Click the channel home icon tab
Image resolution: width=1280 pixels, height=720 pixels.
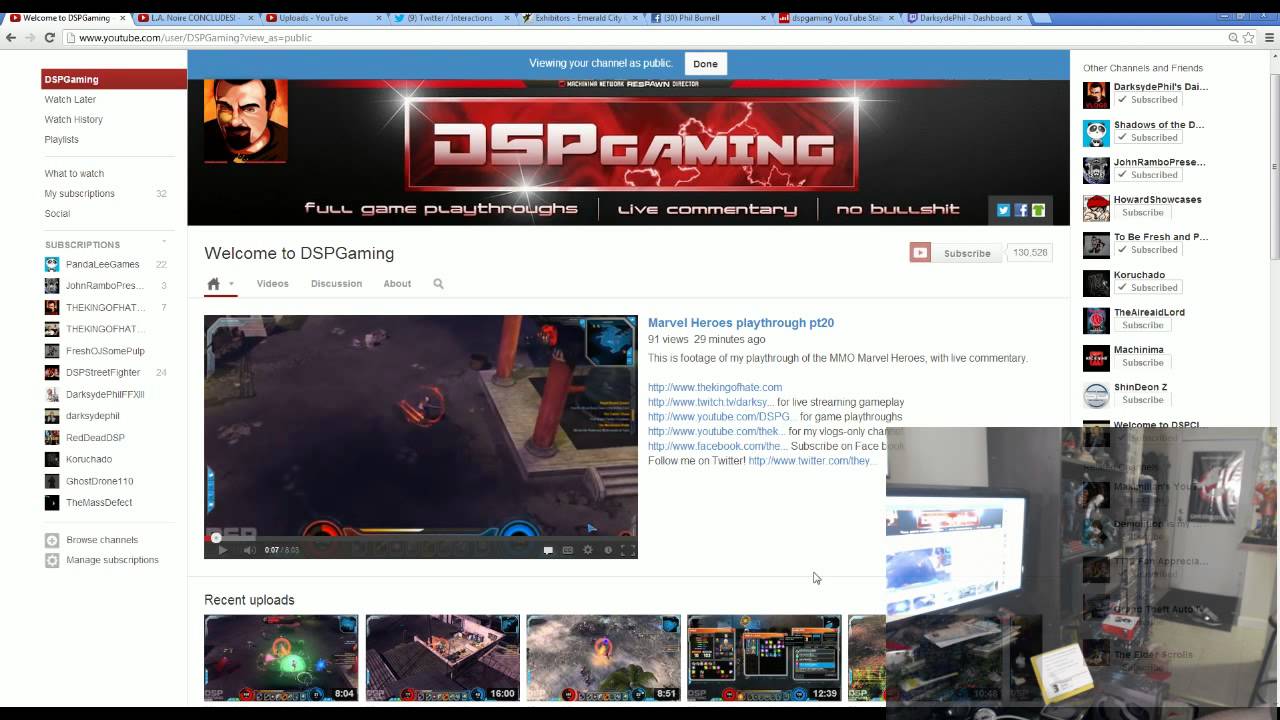click(x=213, y=284)
